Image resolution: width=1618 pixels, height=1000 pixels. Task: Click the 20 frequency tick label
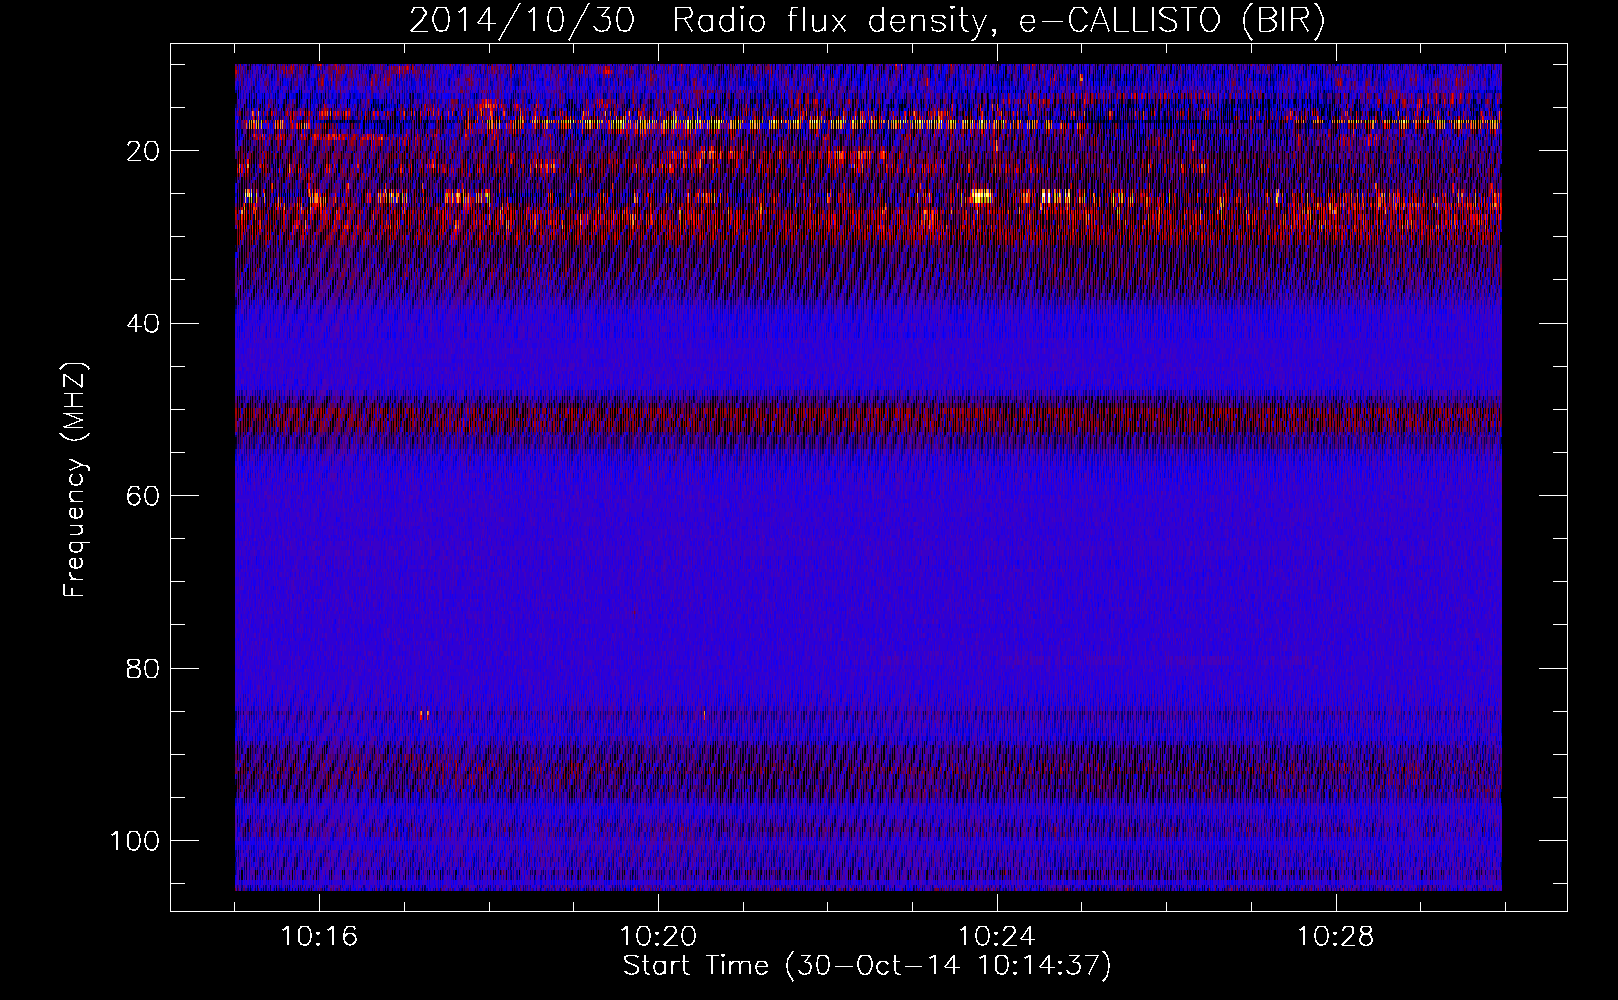coord(143,151)
